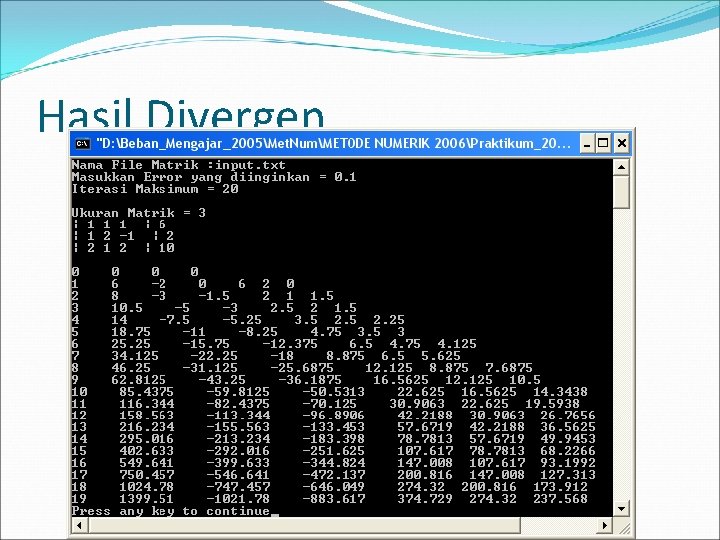Click the horizontal scrollbar left arrow
This screenshot has height=540, width=720.
point(79,525)
